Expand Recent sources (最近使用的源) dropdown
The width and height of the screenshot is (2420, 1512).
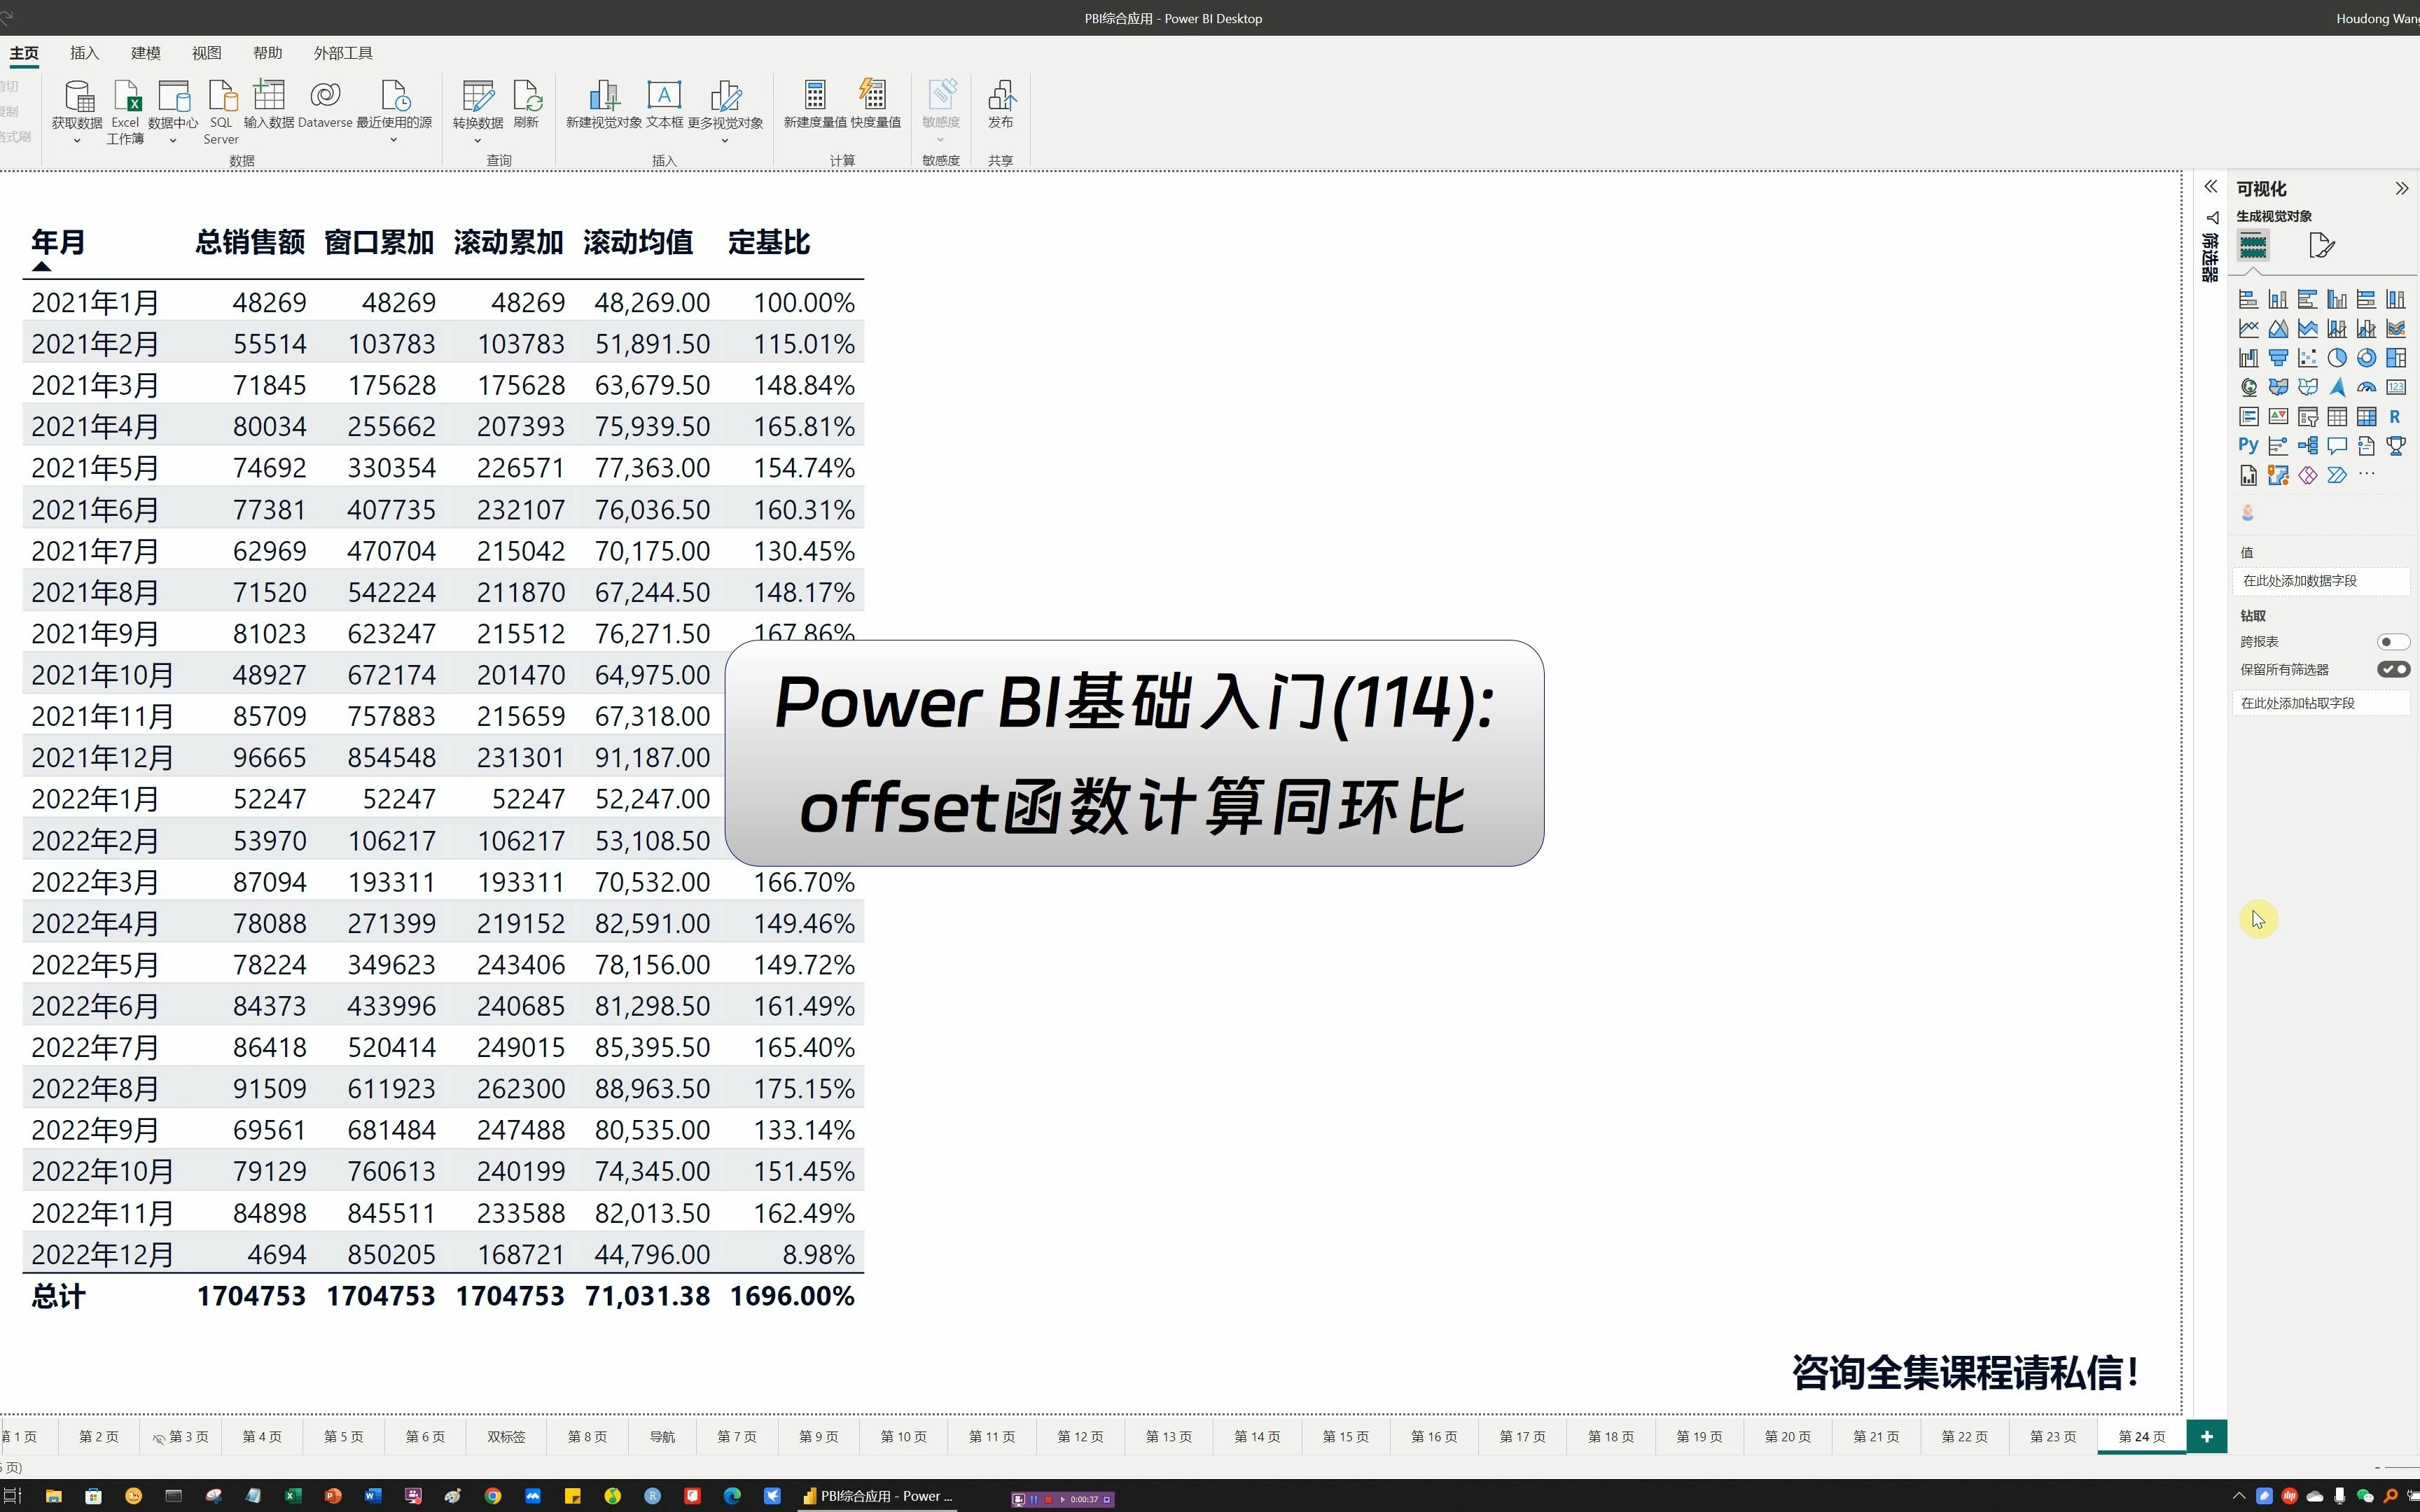point(394,140)
